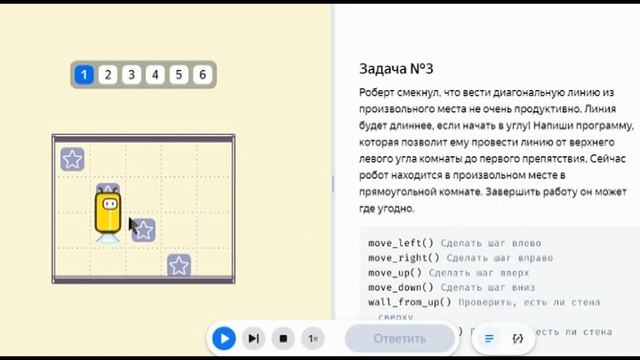This screenshot has width=640, height=360.
Task: Select test level 2
Action: pyautogui.click(x=108, y=75)
